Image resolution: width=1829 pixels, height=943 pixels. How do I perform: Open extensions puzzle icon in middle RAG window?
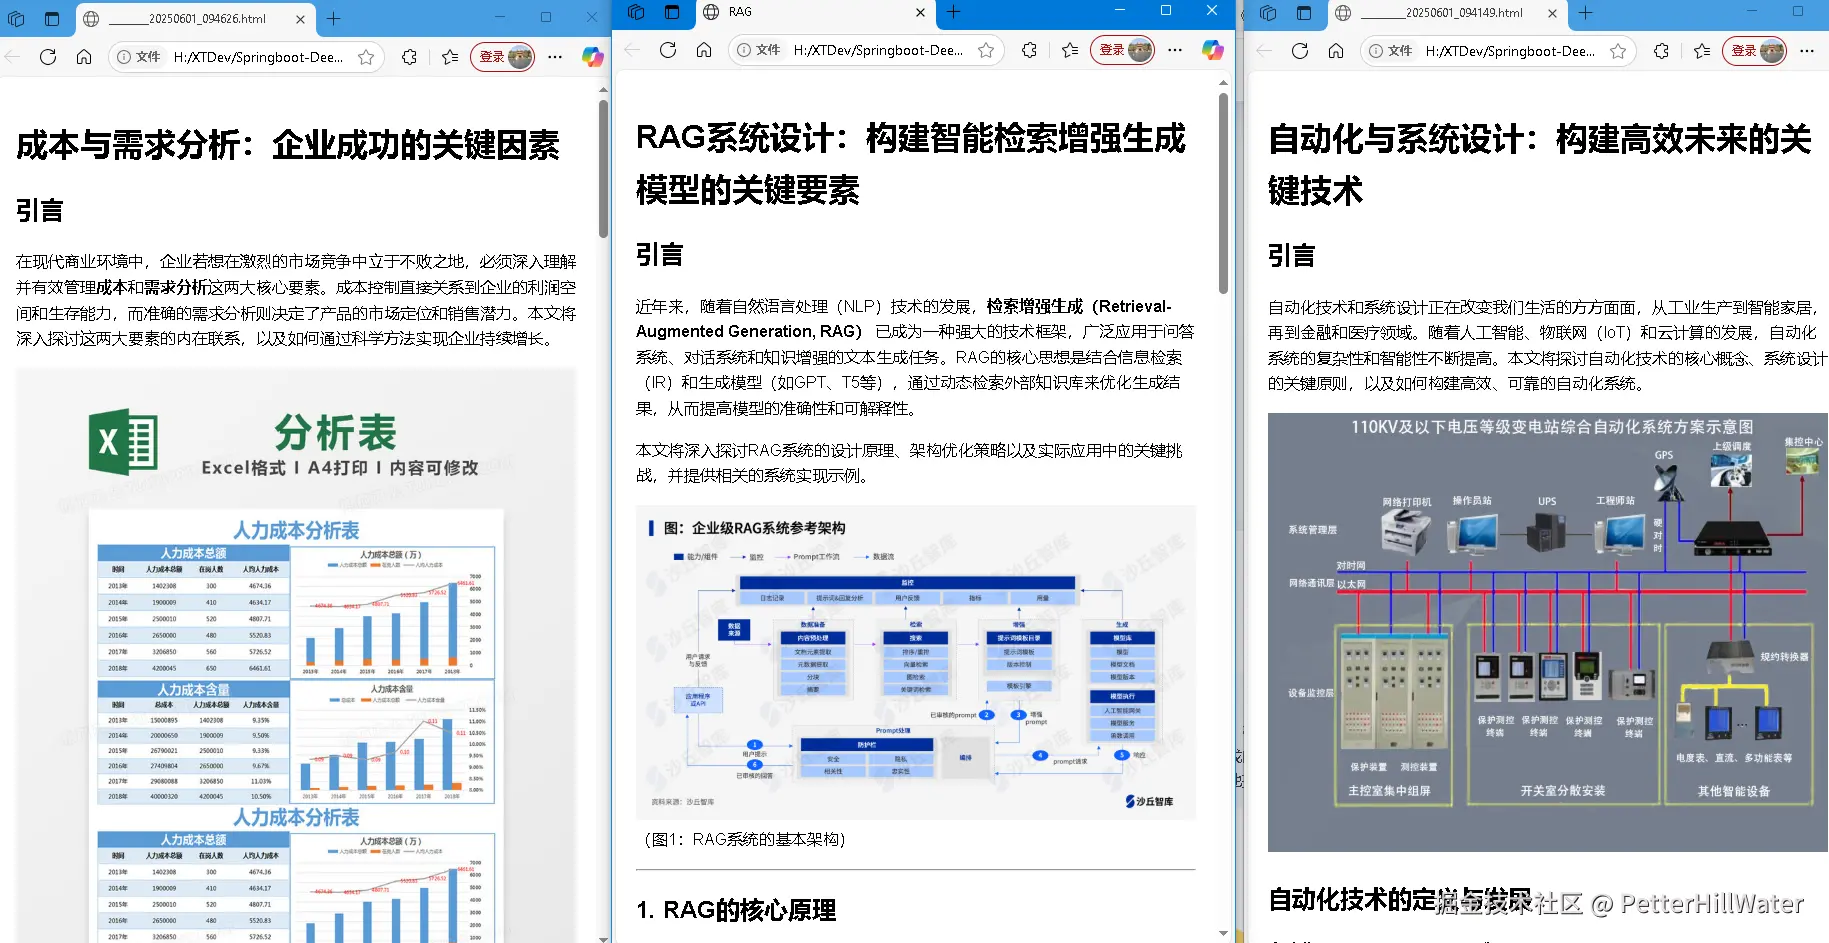1029,50
